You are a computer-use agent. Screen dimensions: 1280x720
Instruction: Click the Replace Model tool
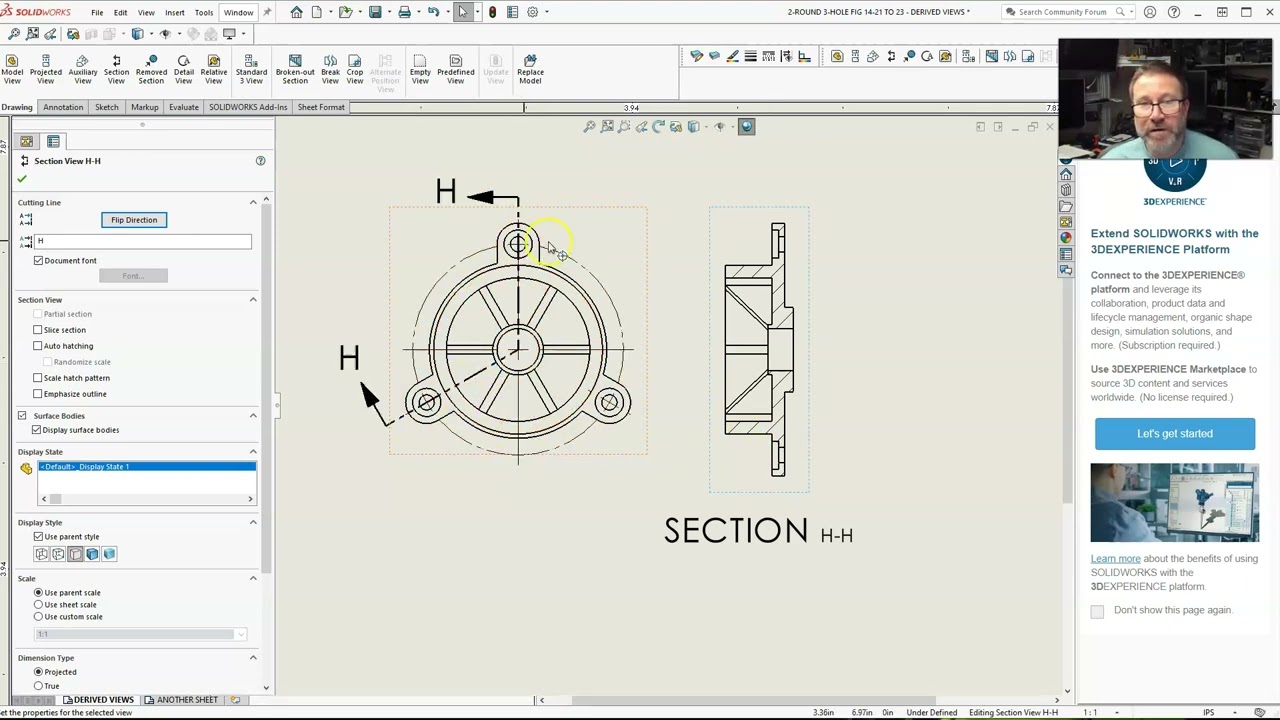[x=530, y=68]
